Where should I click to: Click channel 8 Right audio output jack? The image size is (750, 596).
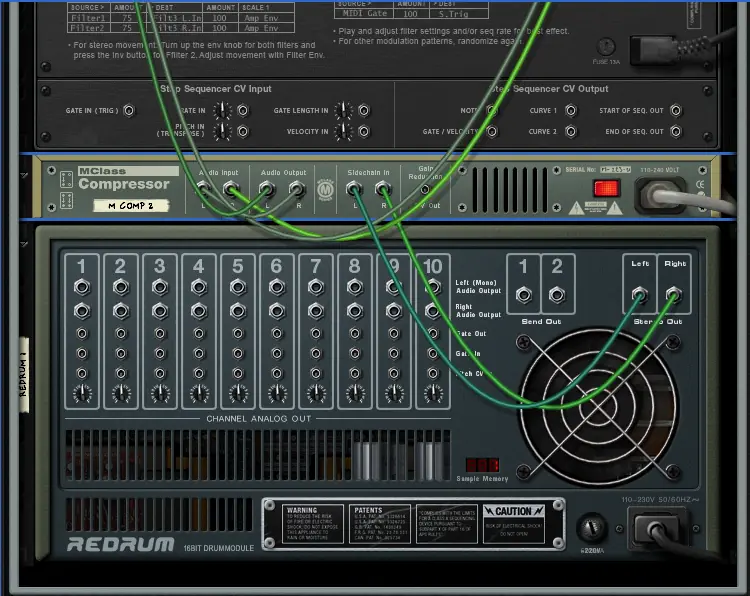pos(355,311)
